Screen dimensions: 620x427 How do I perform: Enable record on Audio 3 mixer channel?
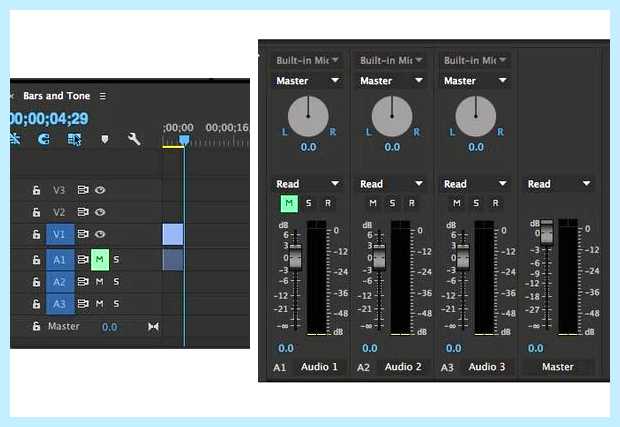[x=495, y=203]
